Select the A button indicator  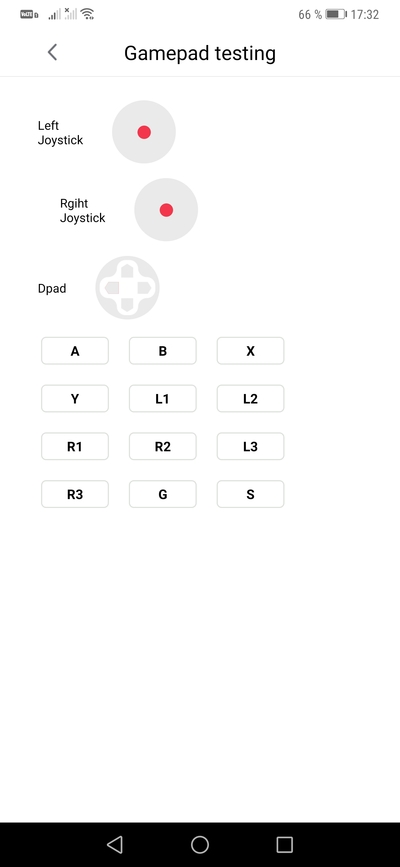(x=75, y=351)
